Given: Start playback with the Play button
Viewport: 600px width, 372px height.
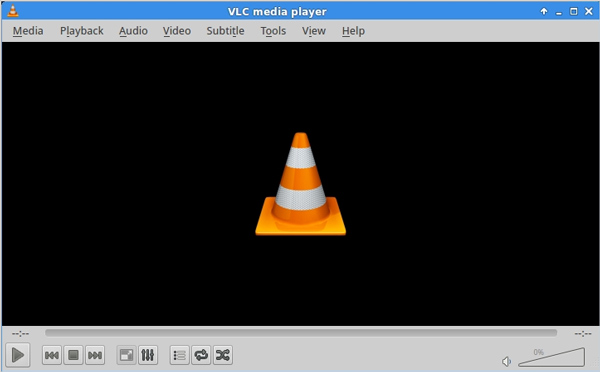Looking at the screenshot, I should point(18,355).
